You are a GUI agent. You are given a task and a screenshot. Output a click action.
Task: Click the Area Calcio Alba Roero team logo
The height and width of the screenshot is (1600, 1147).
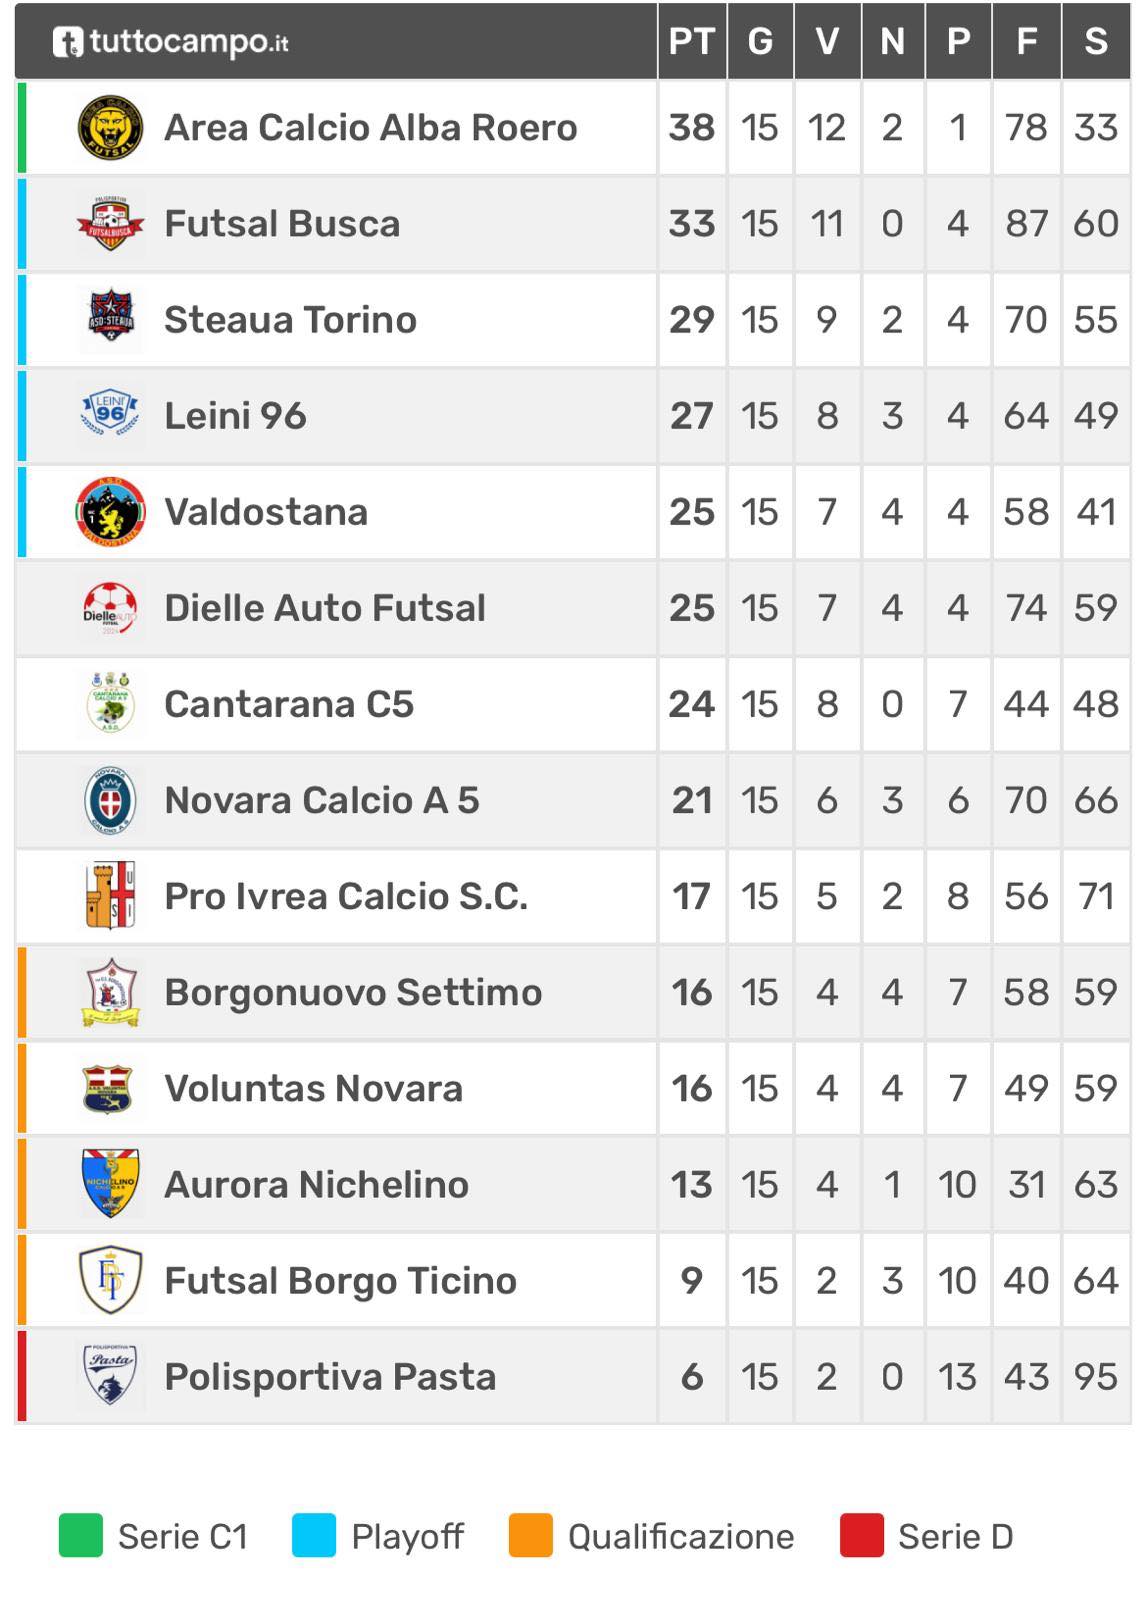[x=110, y=128]
